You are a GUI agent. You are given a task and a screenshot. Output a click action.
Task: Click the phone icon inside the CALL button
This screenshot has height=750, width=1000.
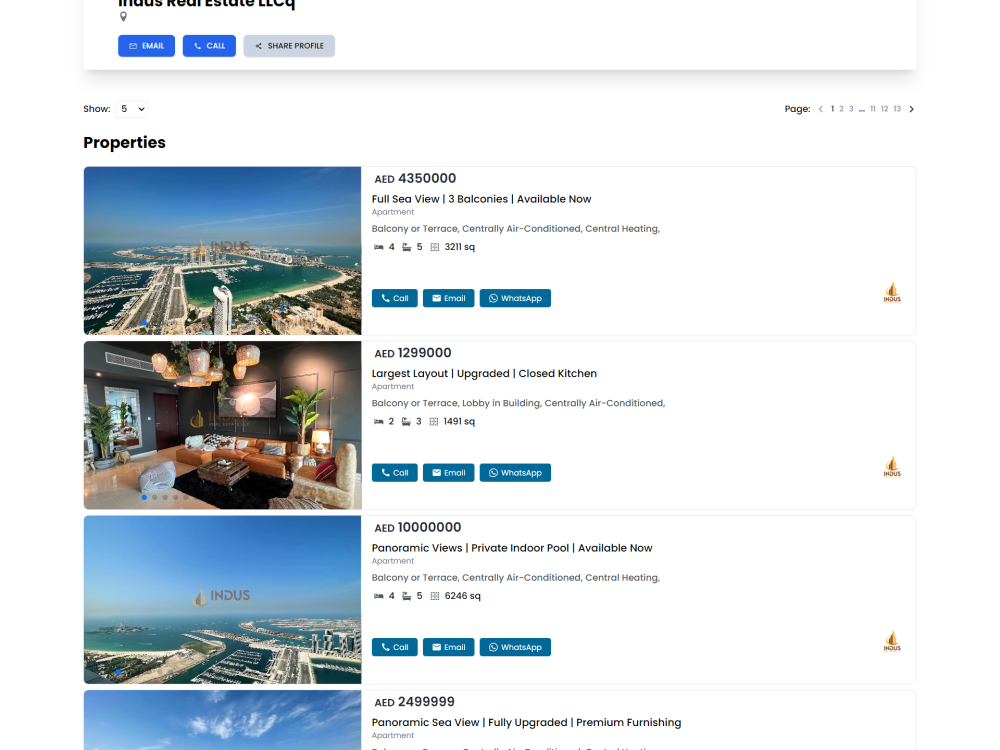point(196,45)
